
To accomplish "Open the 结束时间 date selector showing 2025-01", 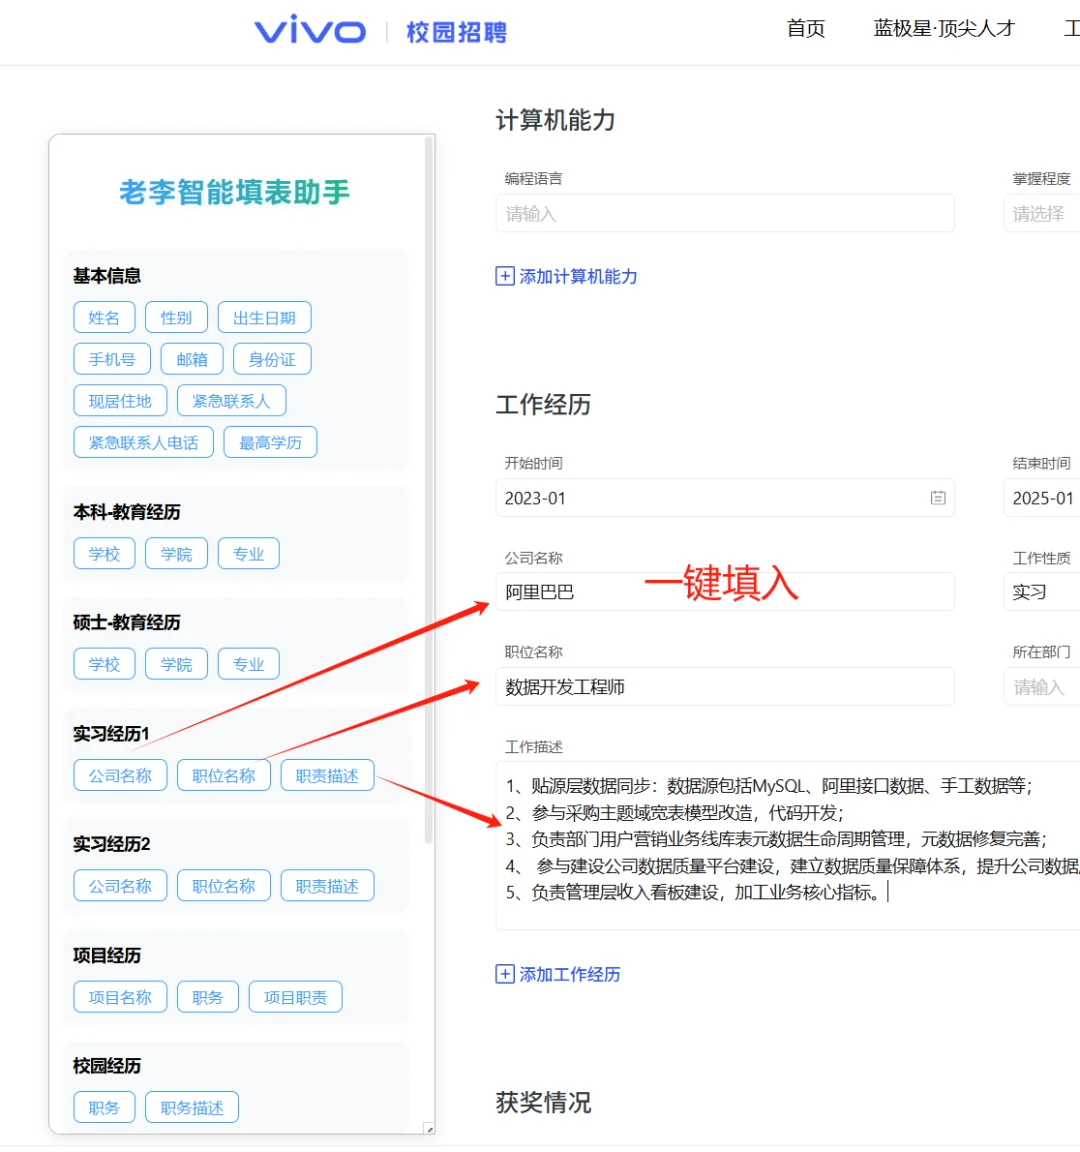I will (x=1047, y=498).
